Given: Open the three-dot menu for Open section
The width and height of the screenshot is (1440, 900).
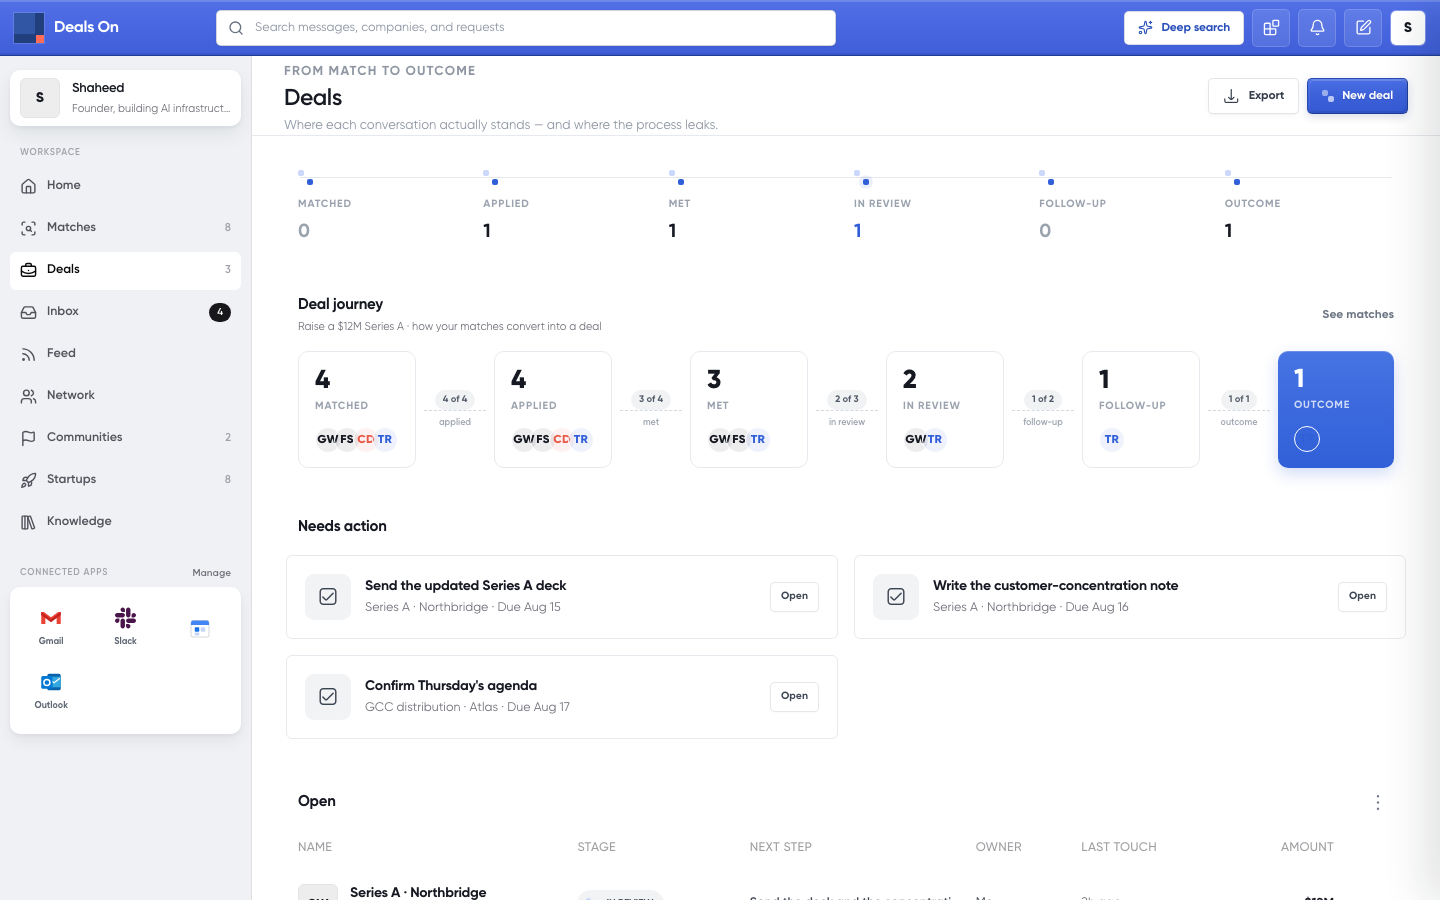Looking at the screenshot, I should click(1378, 803).
